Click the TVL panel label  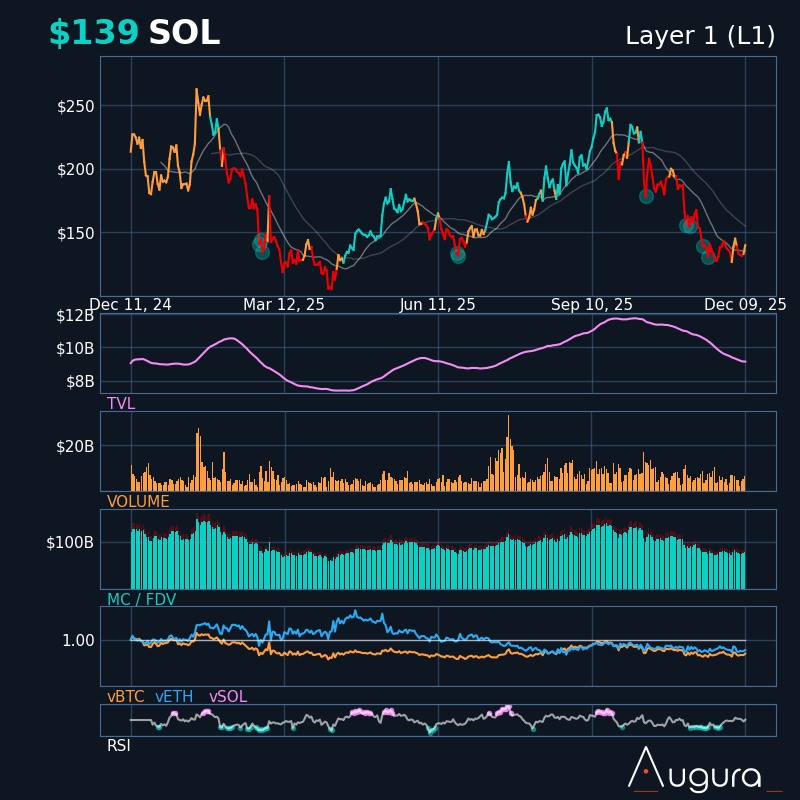121,404
